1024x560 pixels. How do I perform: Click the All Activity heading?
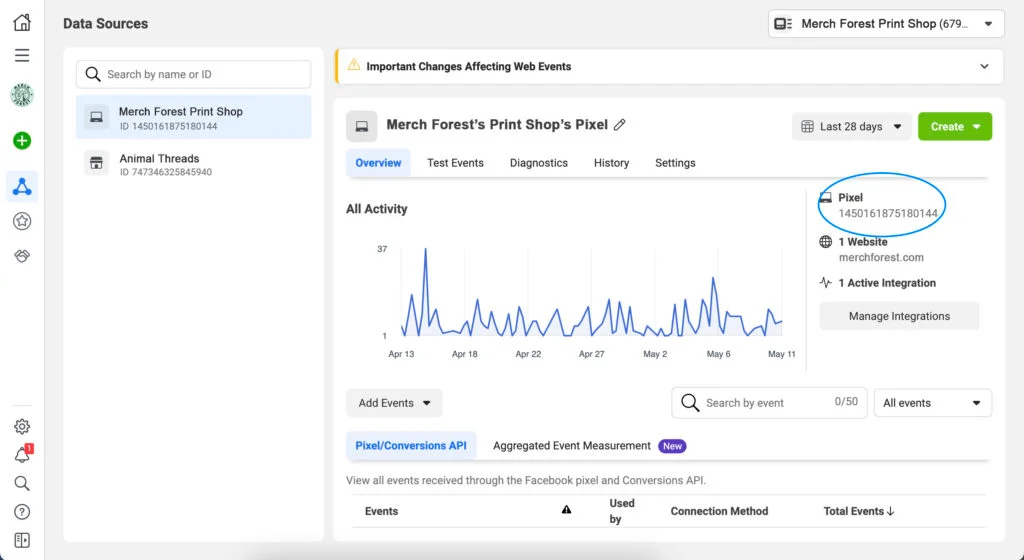[377, 209]
